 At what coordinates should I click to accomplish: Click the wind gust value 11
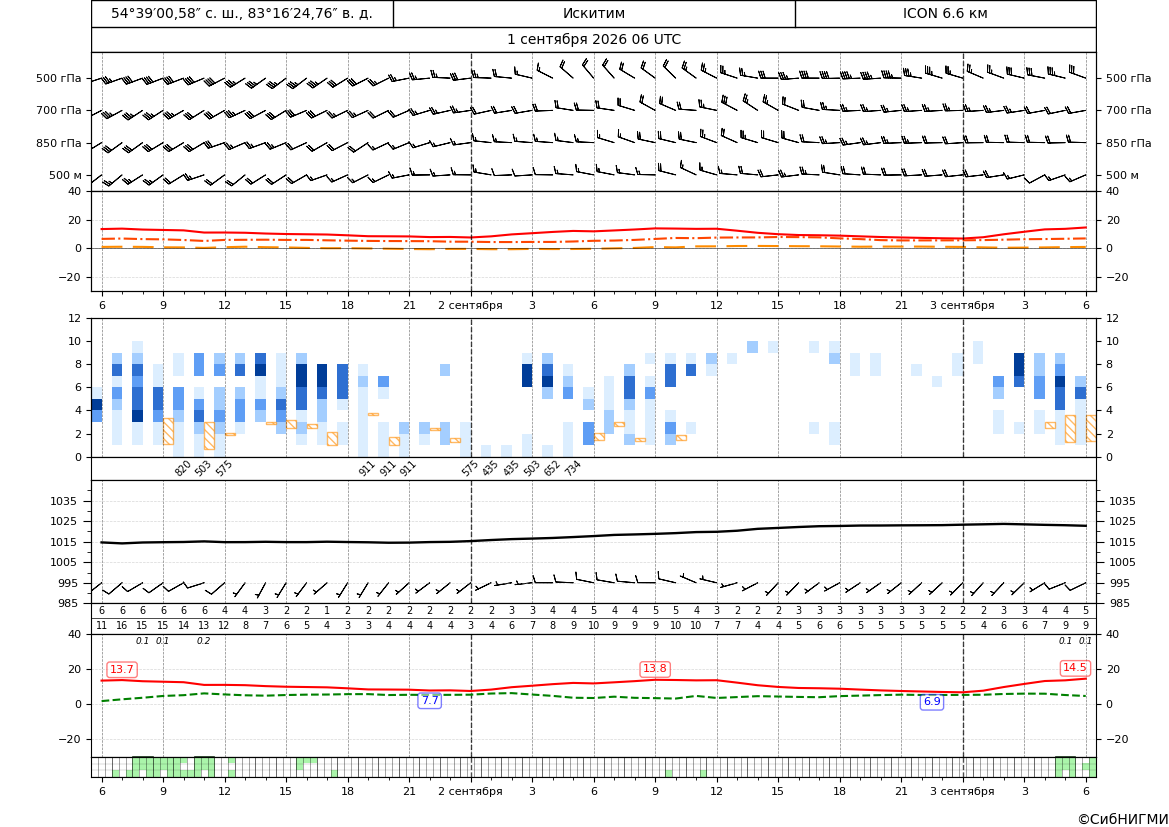101,626
